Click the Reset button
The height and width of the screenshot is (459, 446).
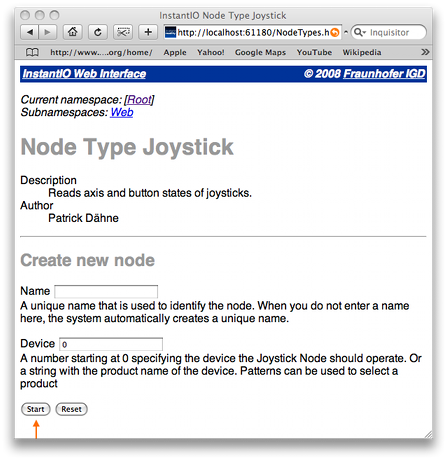(x=71, y=409)
